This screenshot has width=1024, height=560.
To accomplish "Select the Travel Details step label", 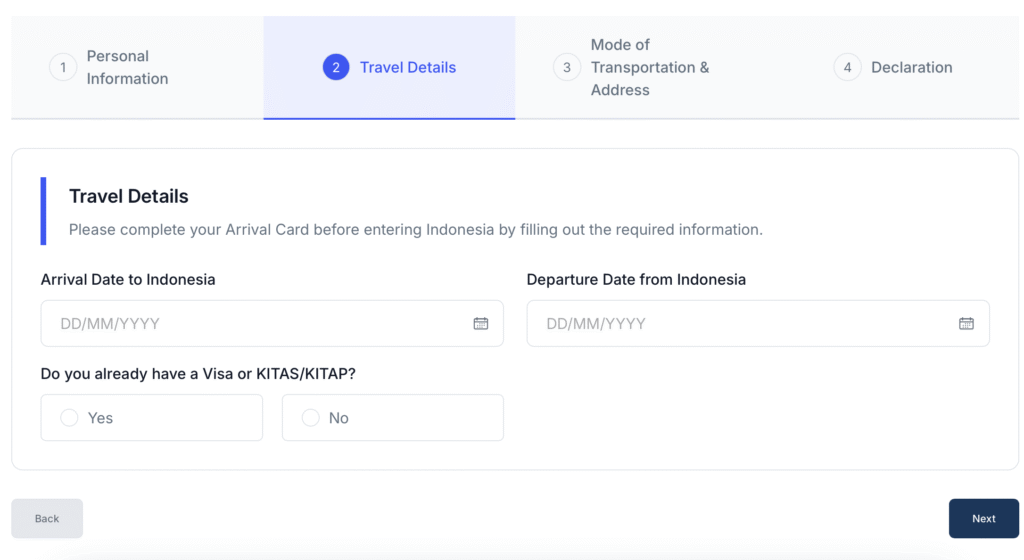I will 408,68.
